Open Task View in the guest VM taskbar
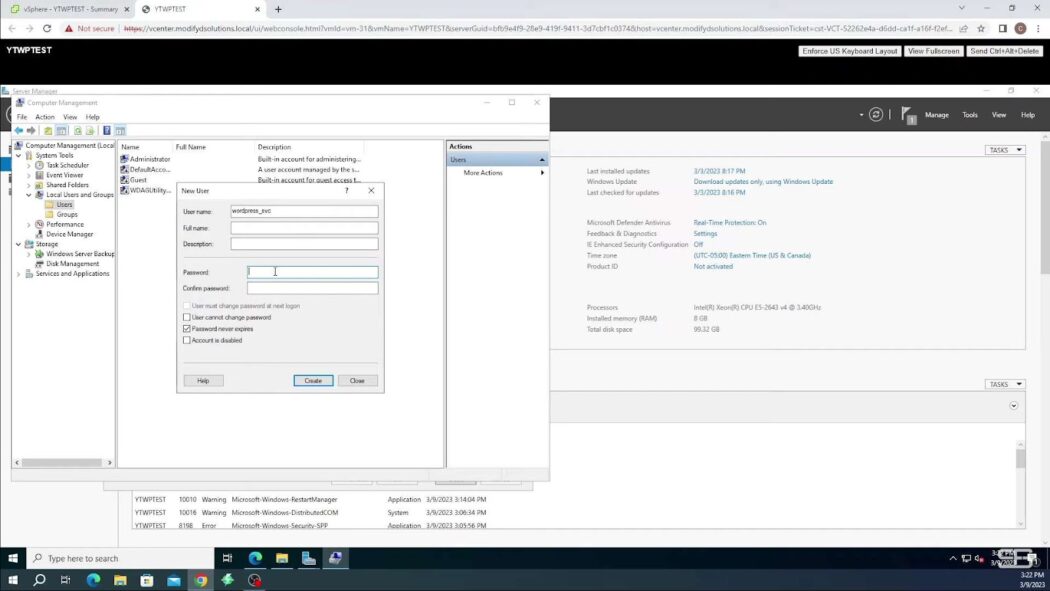The width and height of the screenshot is (1050, 591). pos(227,558)
